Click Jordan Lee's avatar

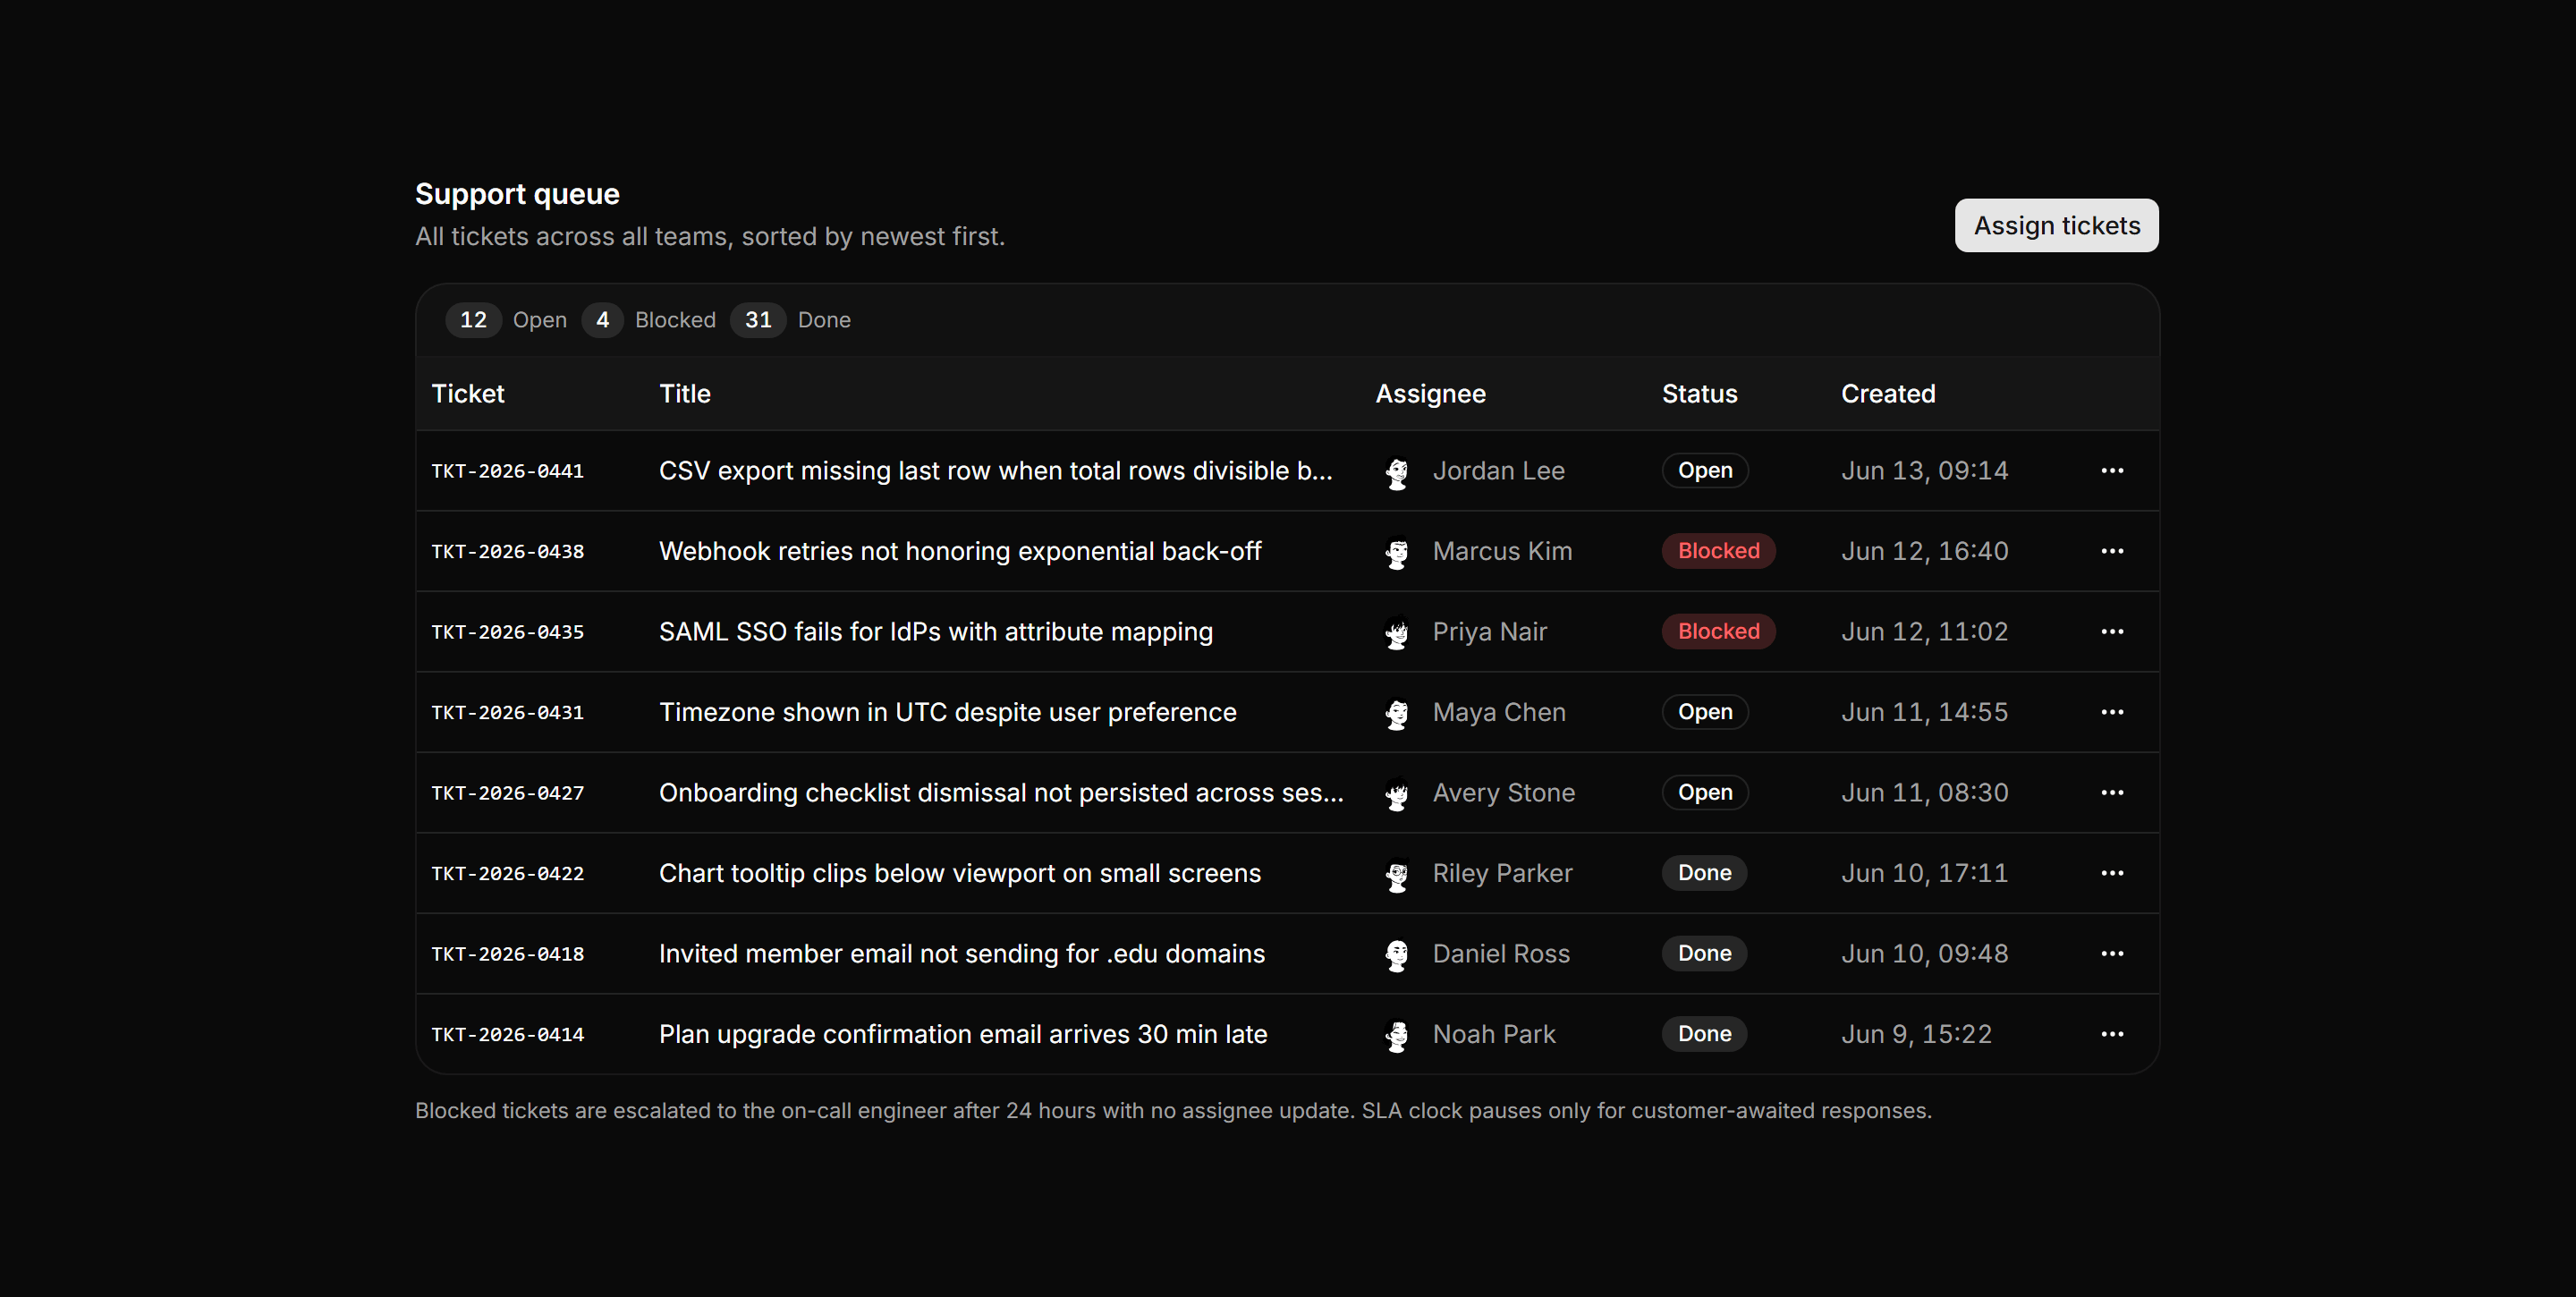coord(1397,471)
